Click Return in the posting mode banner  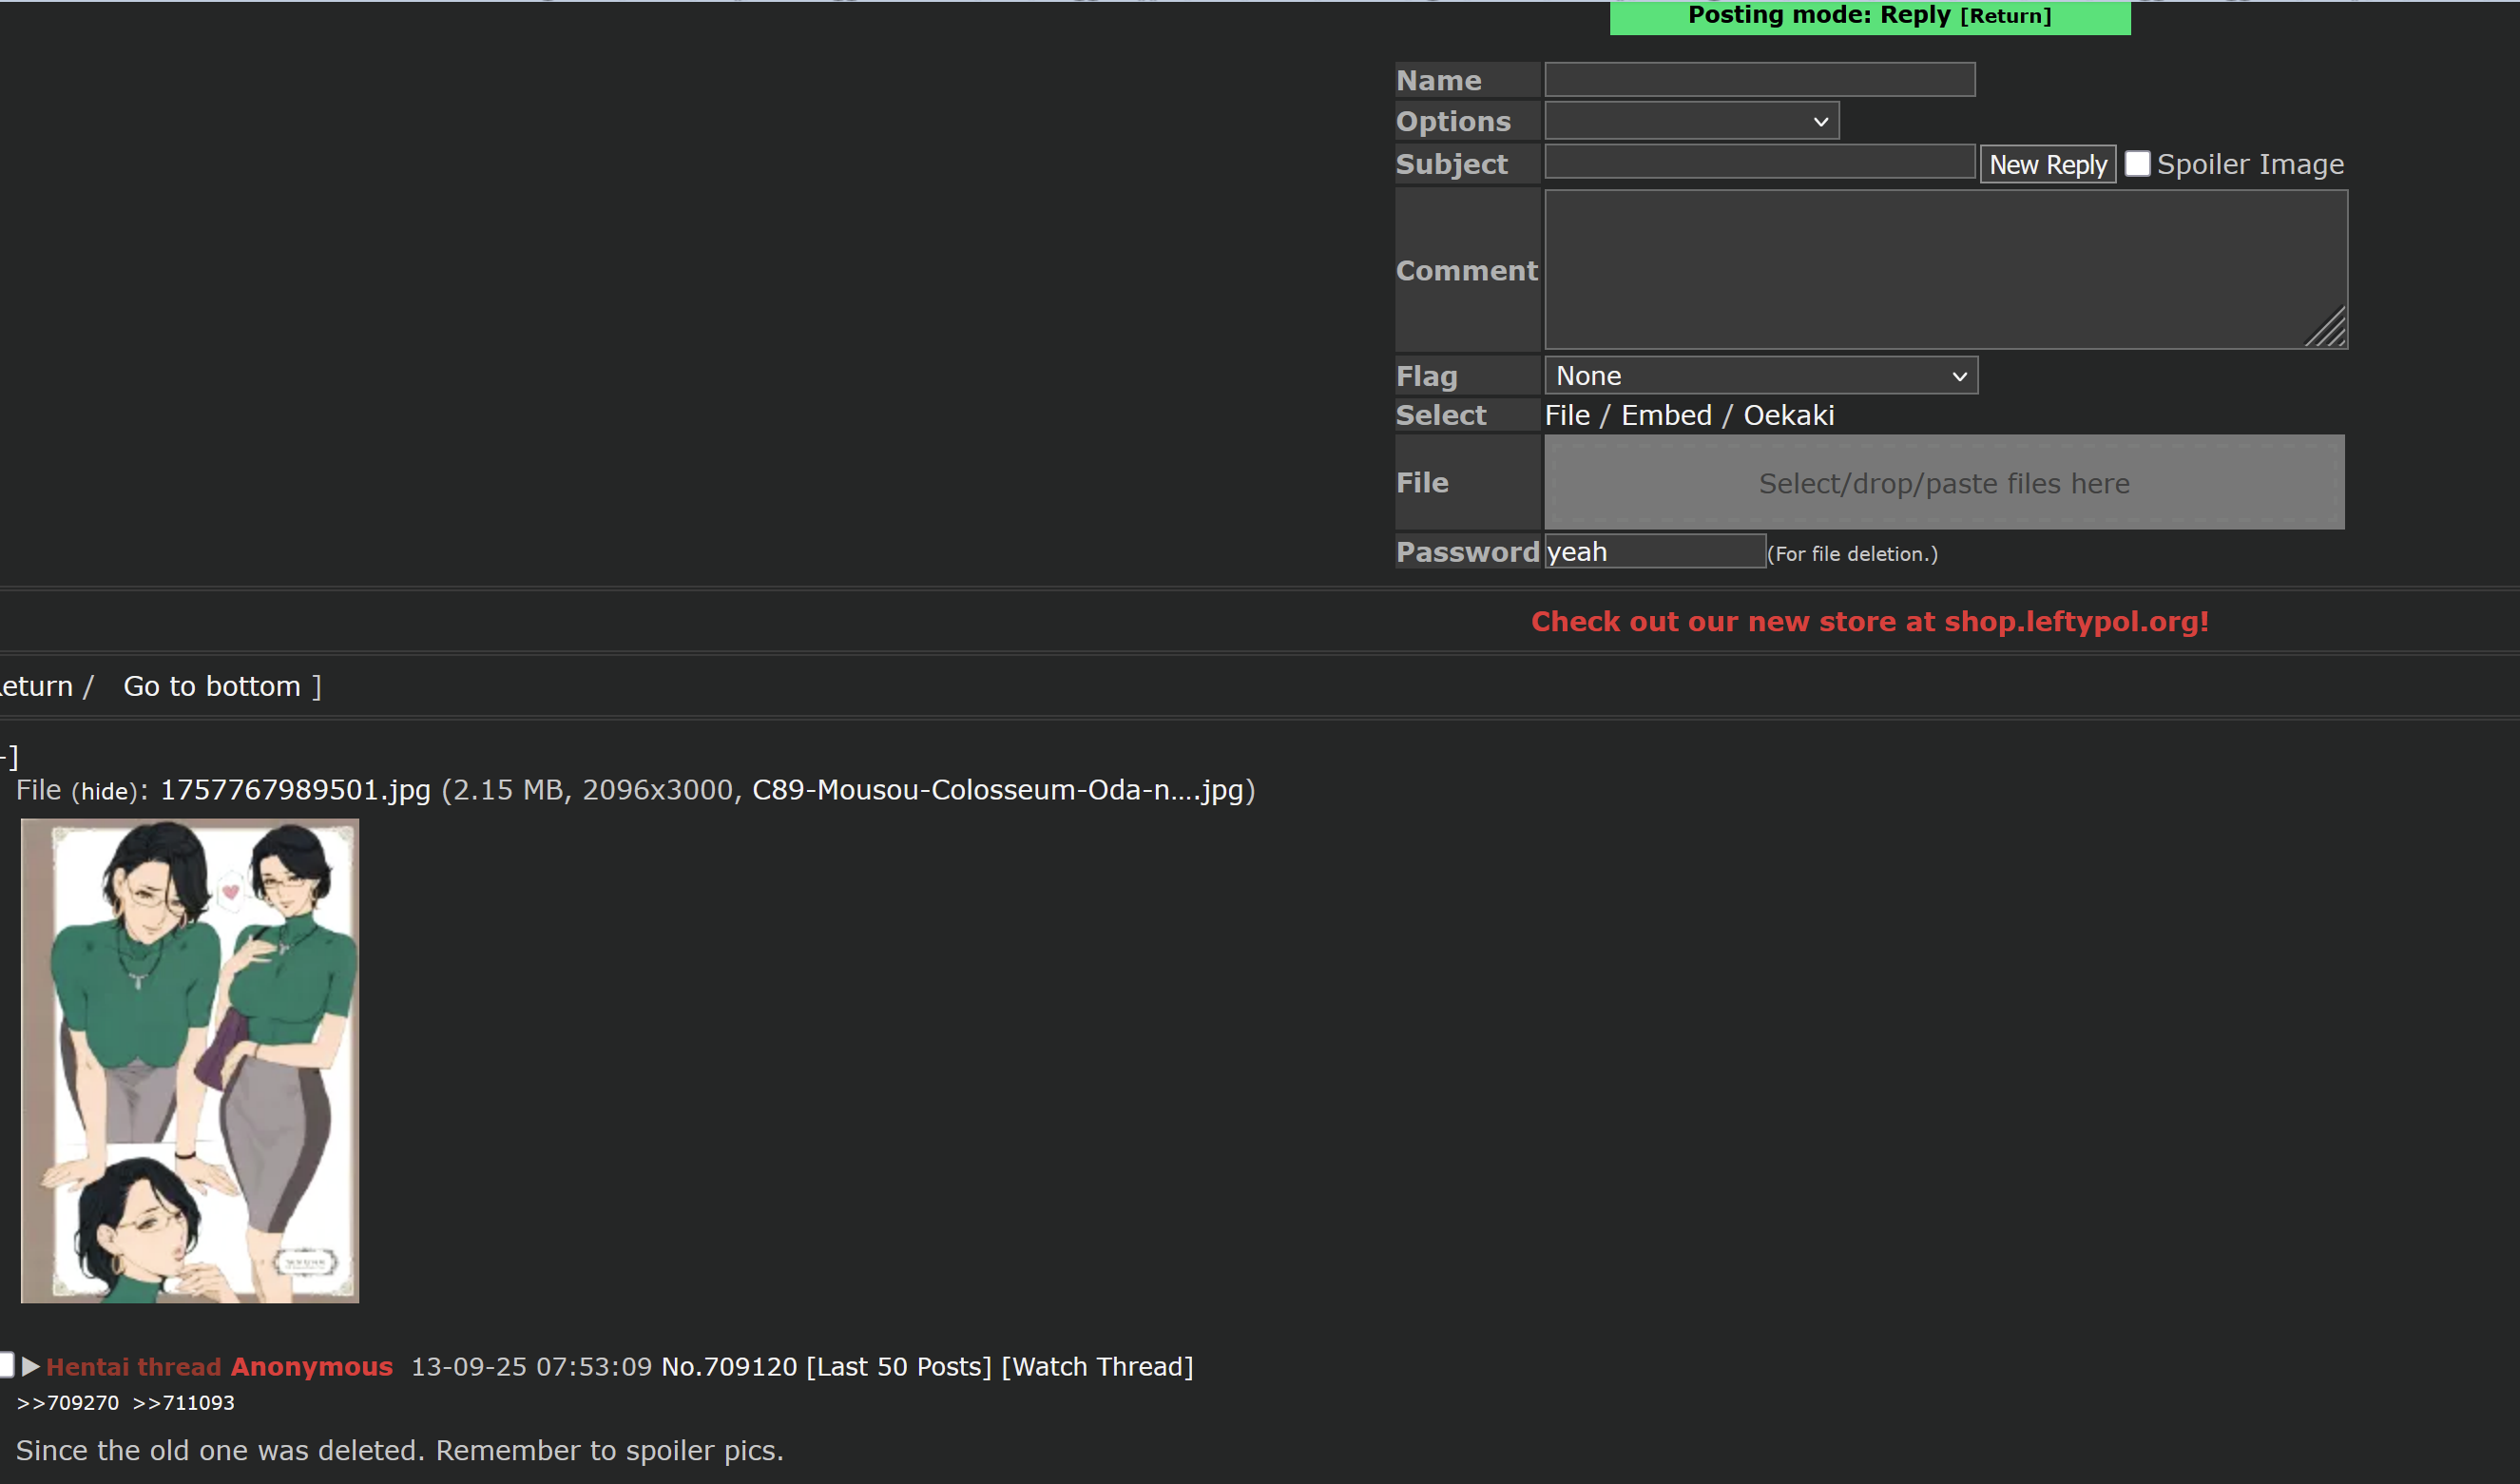point(2005,16)
